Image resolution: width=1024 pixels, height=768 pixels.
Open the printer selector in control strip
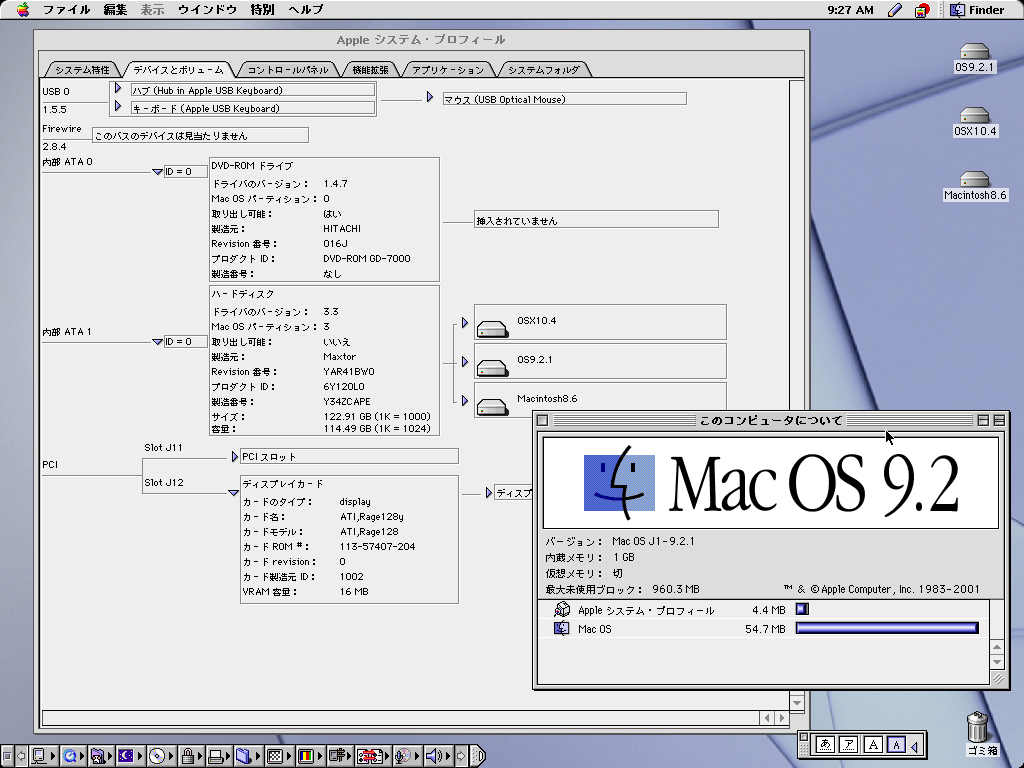coord(214,756)
